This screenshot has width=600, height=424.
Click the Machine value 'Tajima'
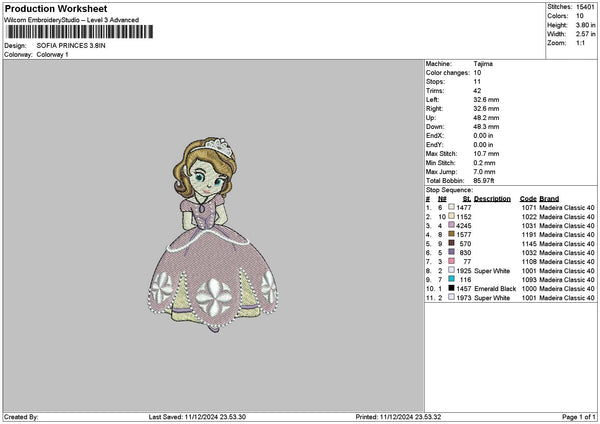483,64
